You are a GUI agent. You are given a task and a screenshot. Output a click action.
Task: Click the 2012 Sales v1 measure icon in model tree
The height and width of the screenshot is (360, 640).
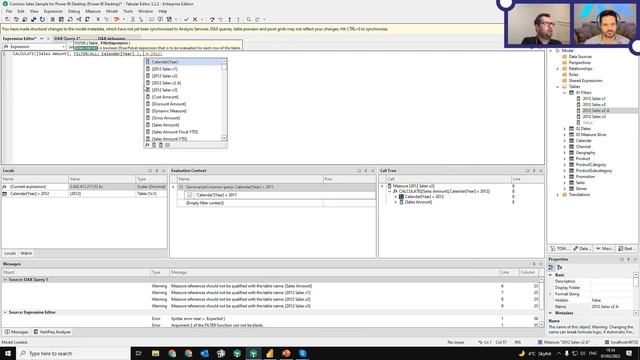pyautogui.click(x=578, y=98)
